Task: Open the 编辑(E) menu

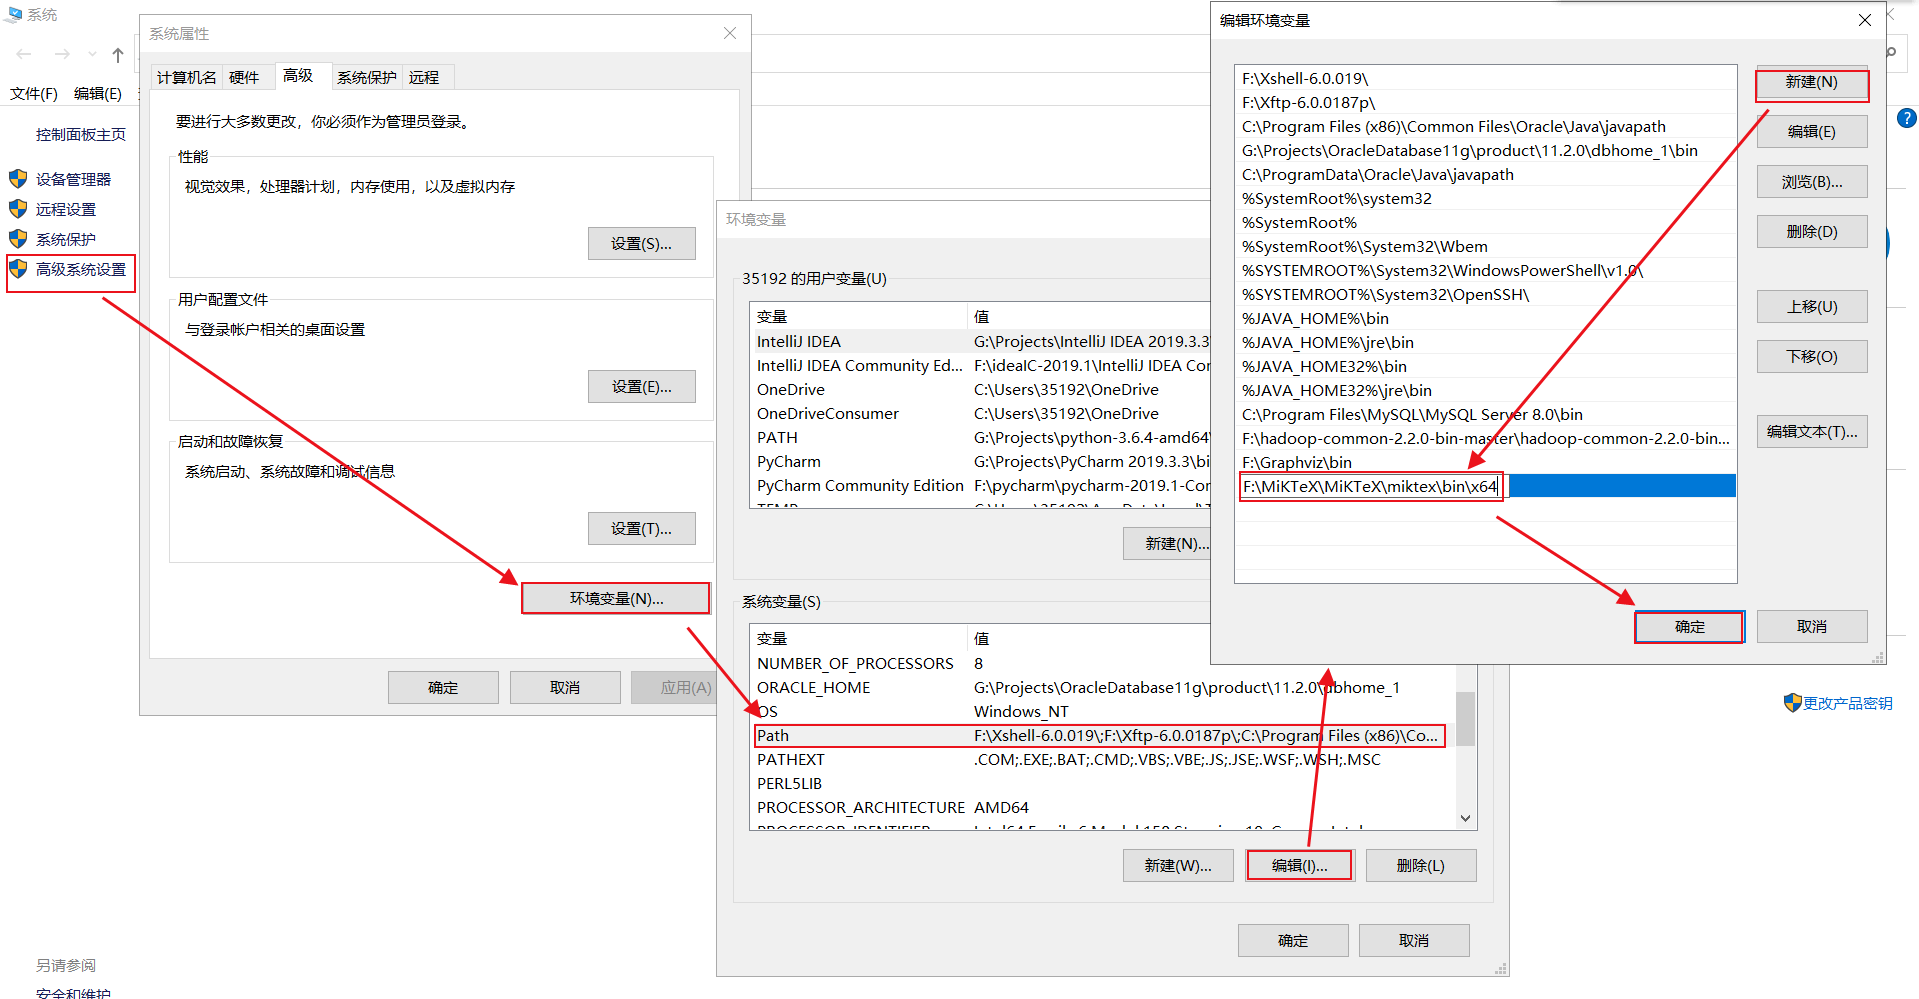Action: point(98,93)
